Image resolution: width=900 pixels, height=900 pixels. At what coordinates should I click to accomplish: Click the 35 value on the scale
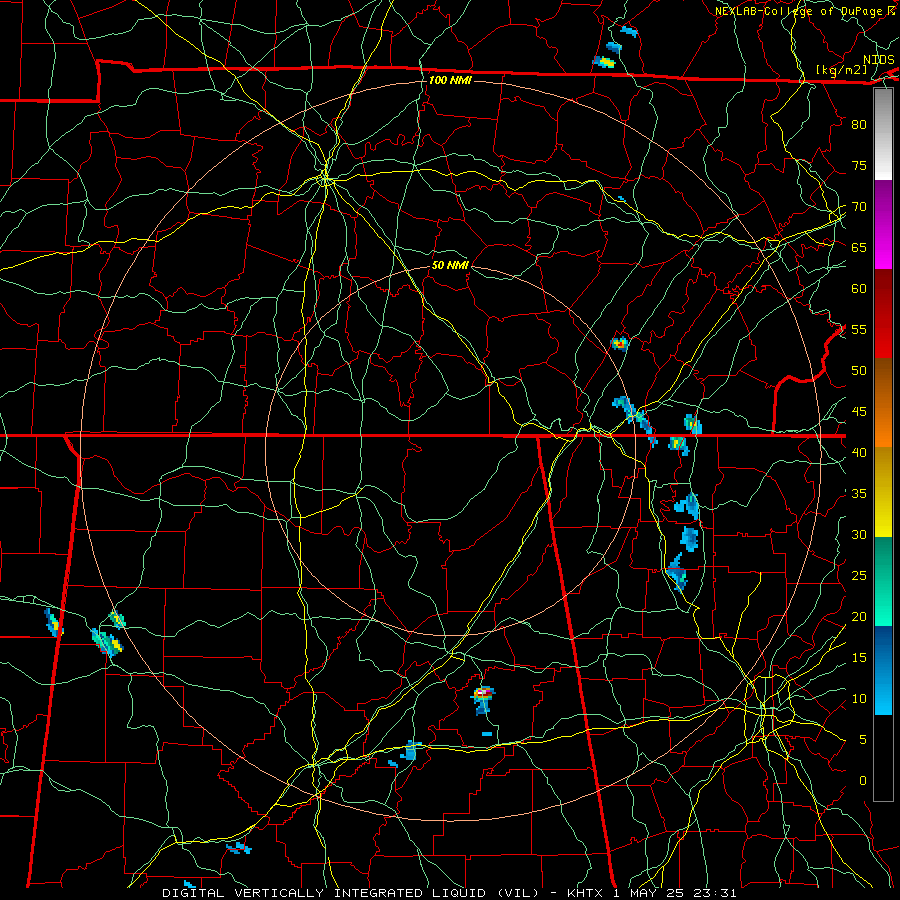coord(859,494)
